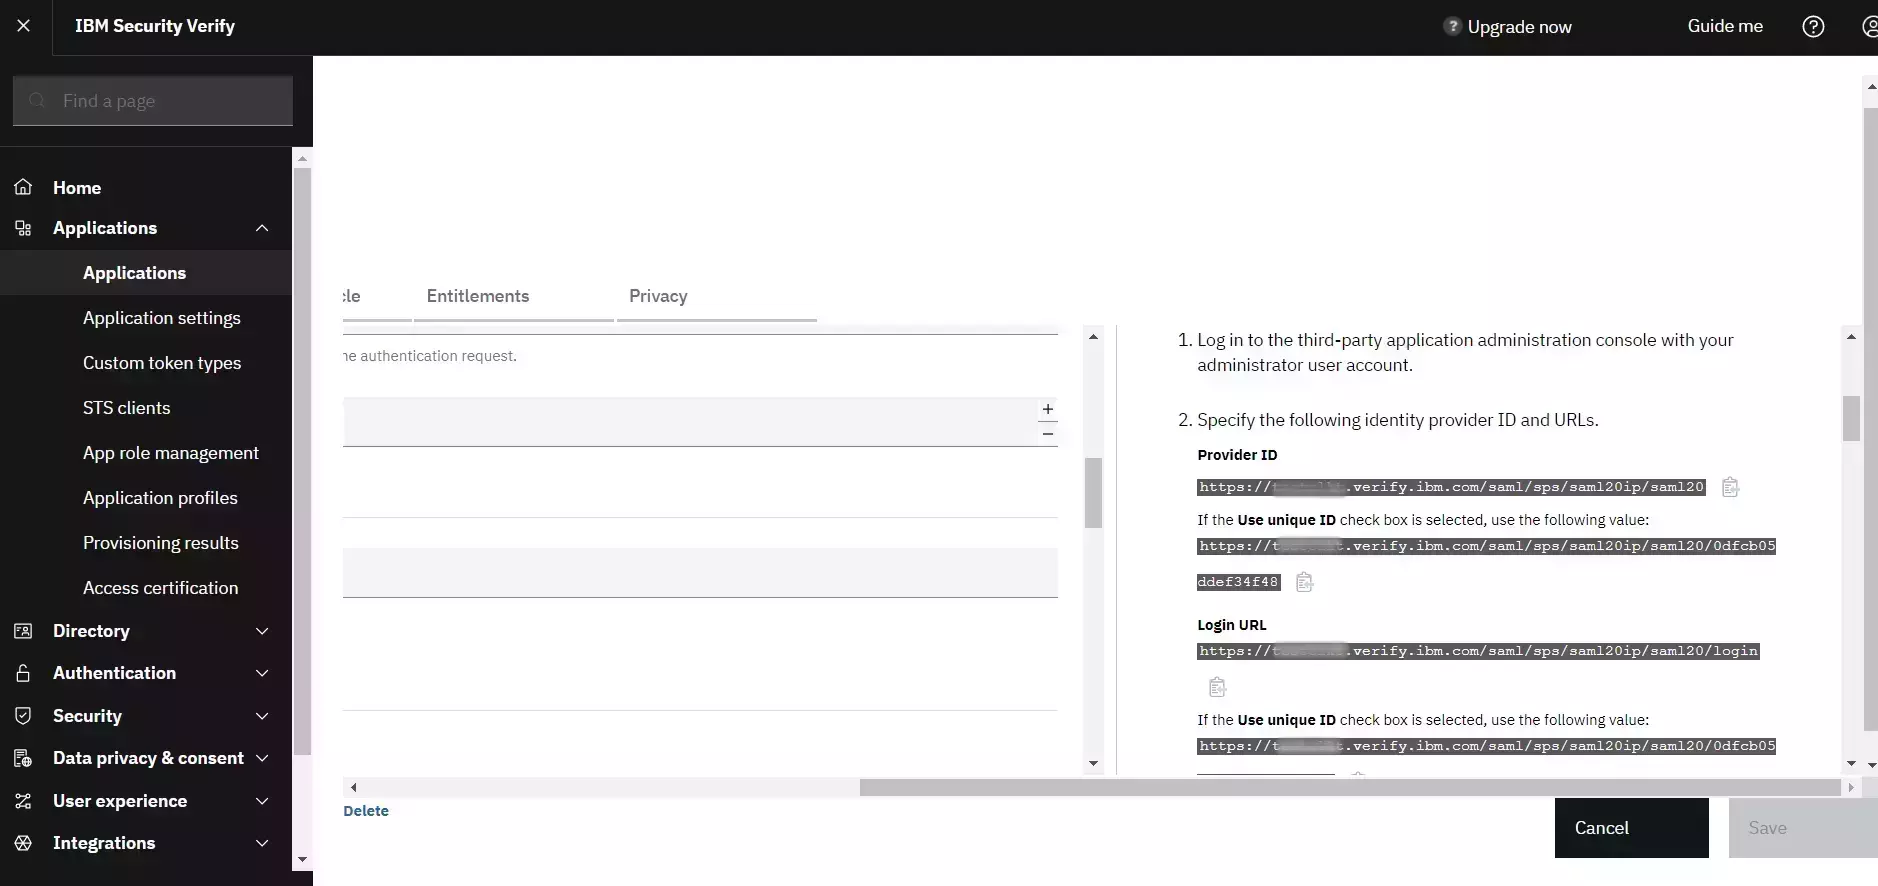Screen dimensions: 1878x886
Task: Open the help question mark icon
Action: coord(1813,27)
